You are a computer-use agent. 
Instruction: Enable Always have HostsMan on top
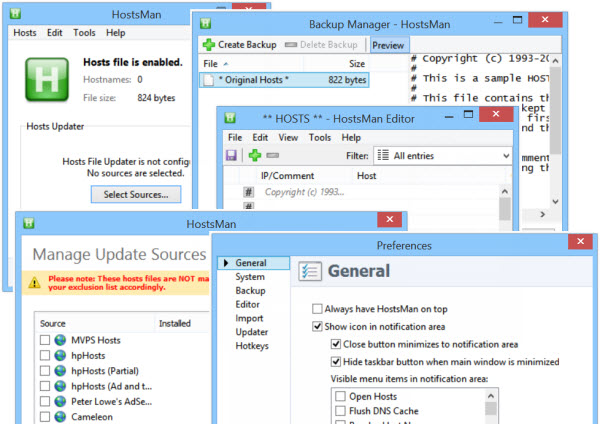click(317, 308)
